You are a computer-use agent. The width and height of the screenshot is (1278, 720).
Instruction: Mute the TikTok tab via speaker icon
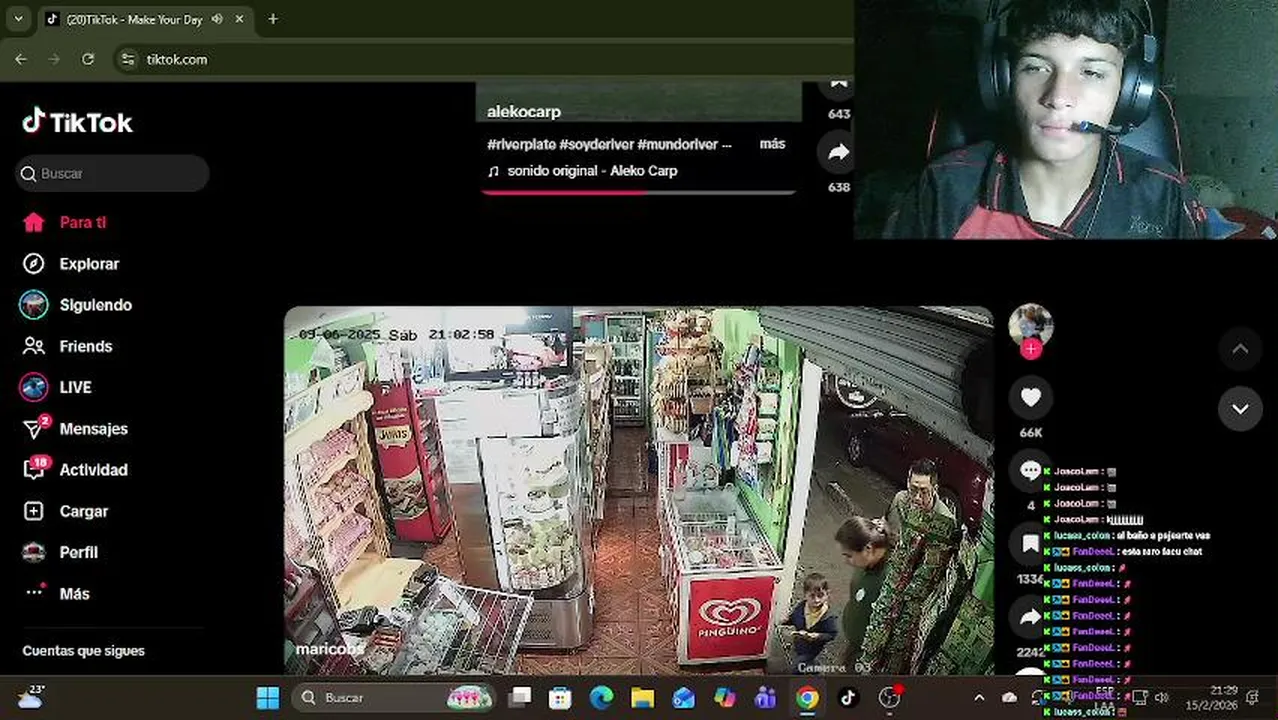pyautogui.click(x=217, y=19)
